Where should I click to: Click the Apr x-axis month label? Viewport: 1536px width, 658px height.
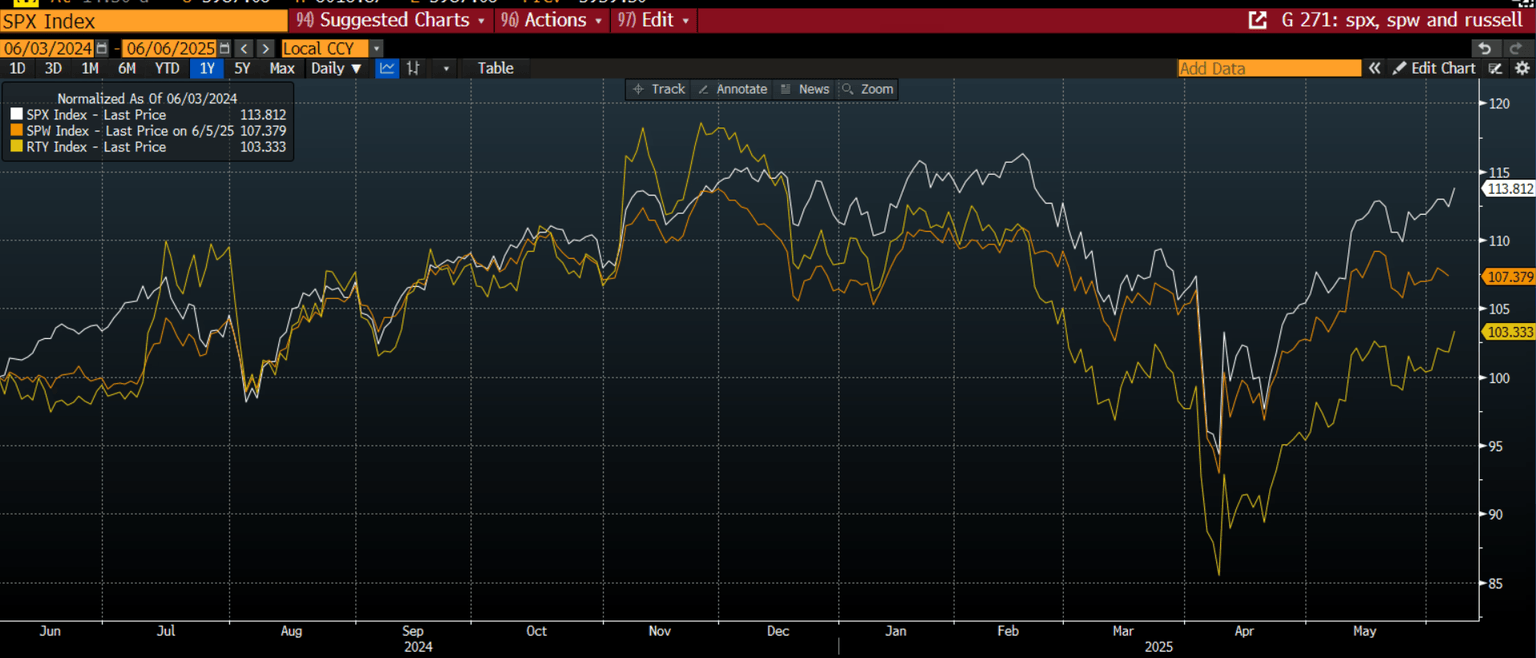click(1243, 631)
